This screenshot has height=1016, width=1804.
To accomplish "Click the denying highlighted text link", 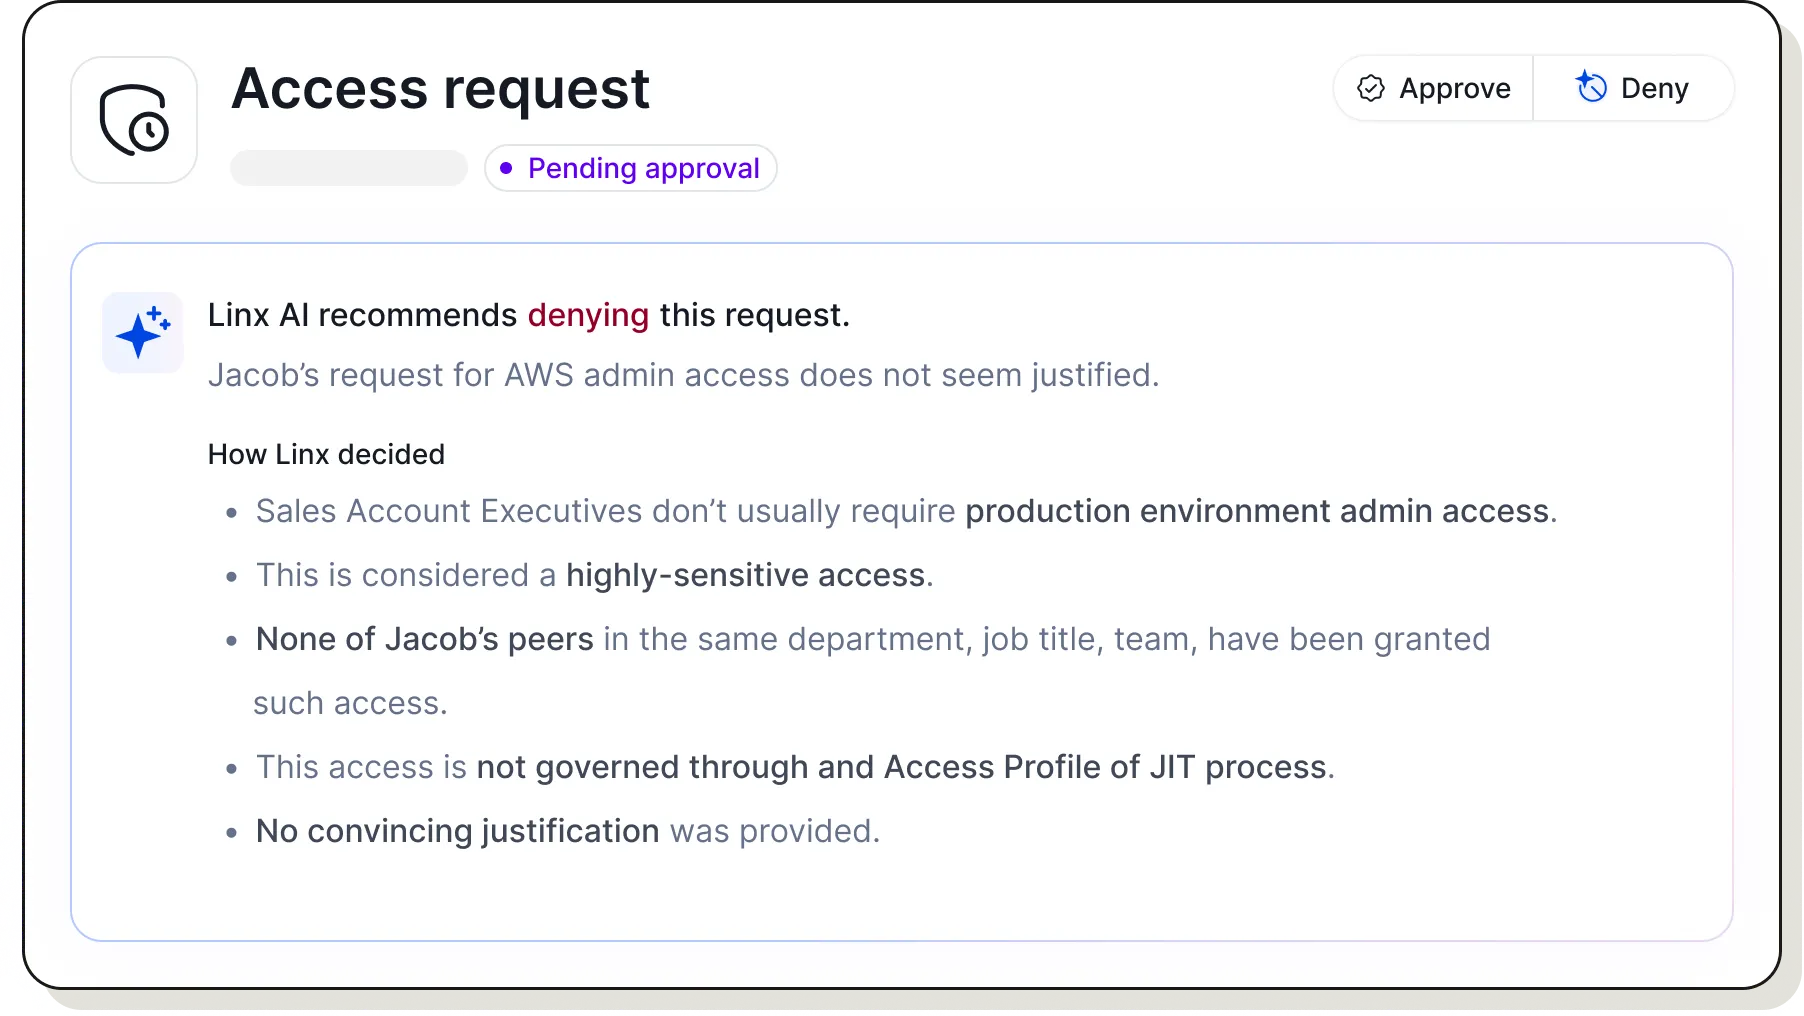I will click(x=588, y=315).
